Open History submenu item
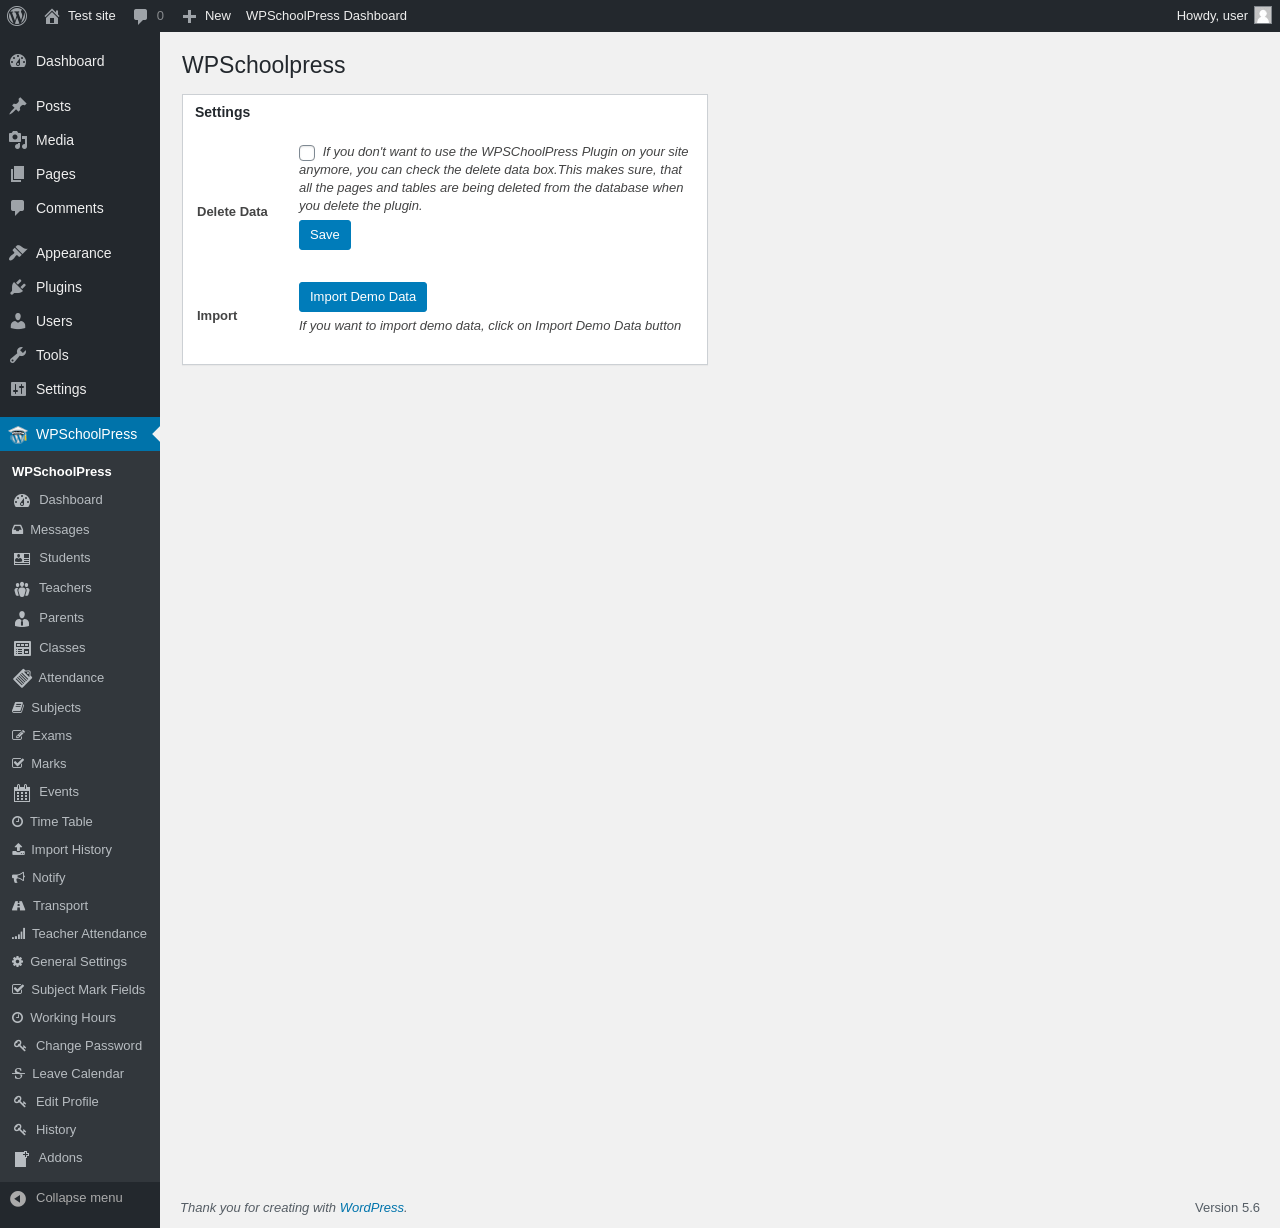This screenshot has height=1228, width=1280. (x=80, y=1130)
